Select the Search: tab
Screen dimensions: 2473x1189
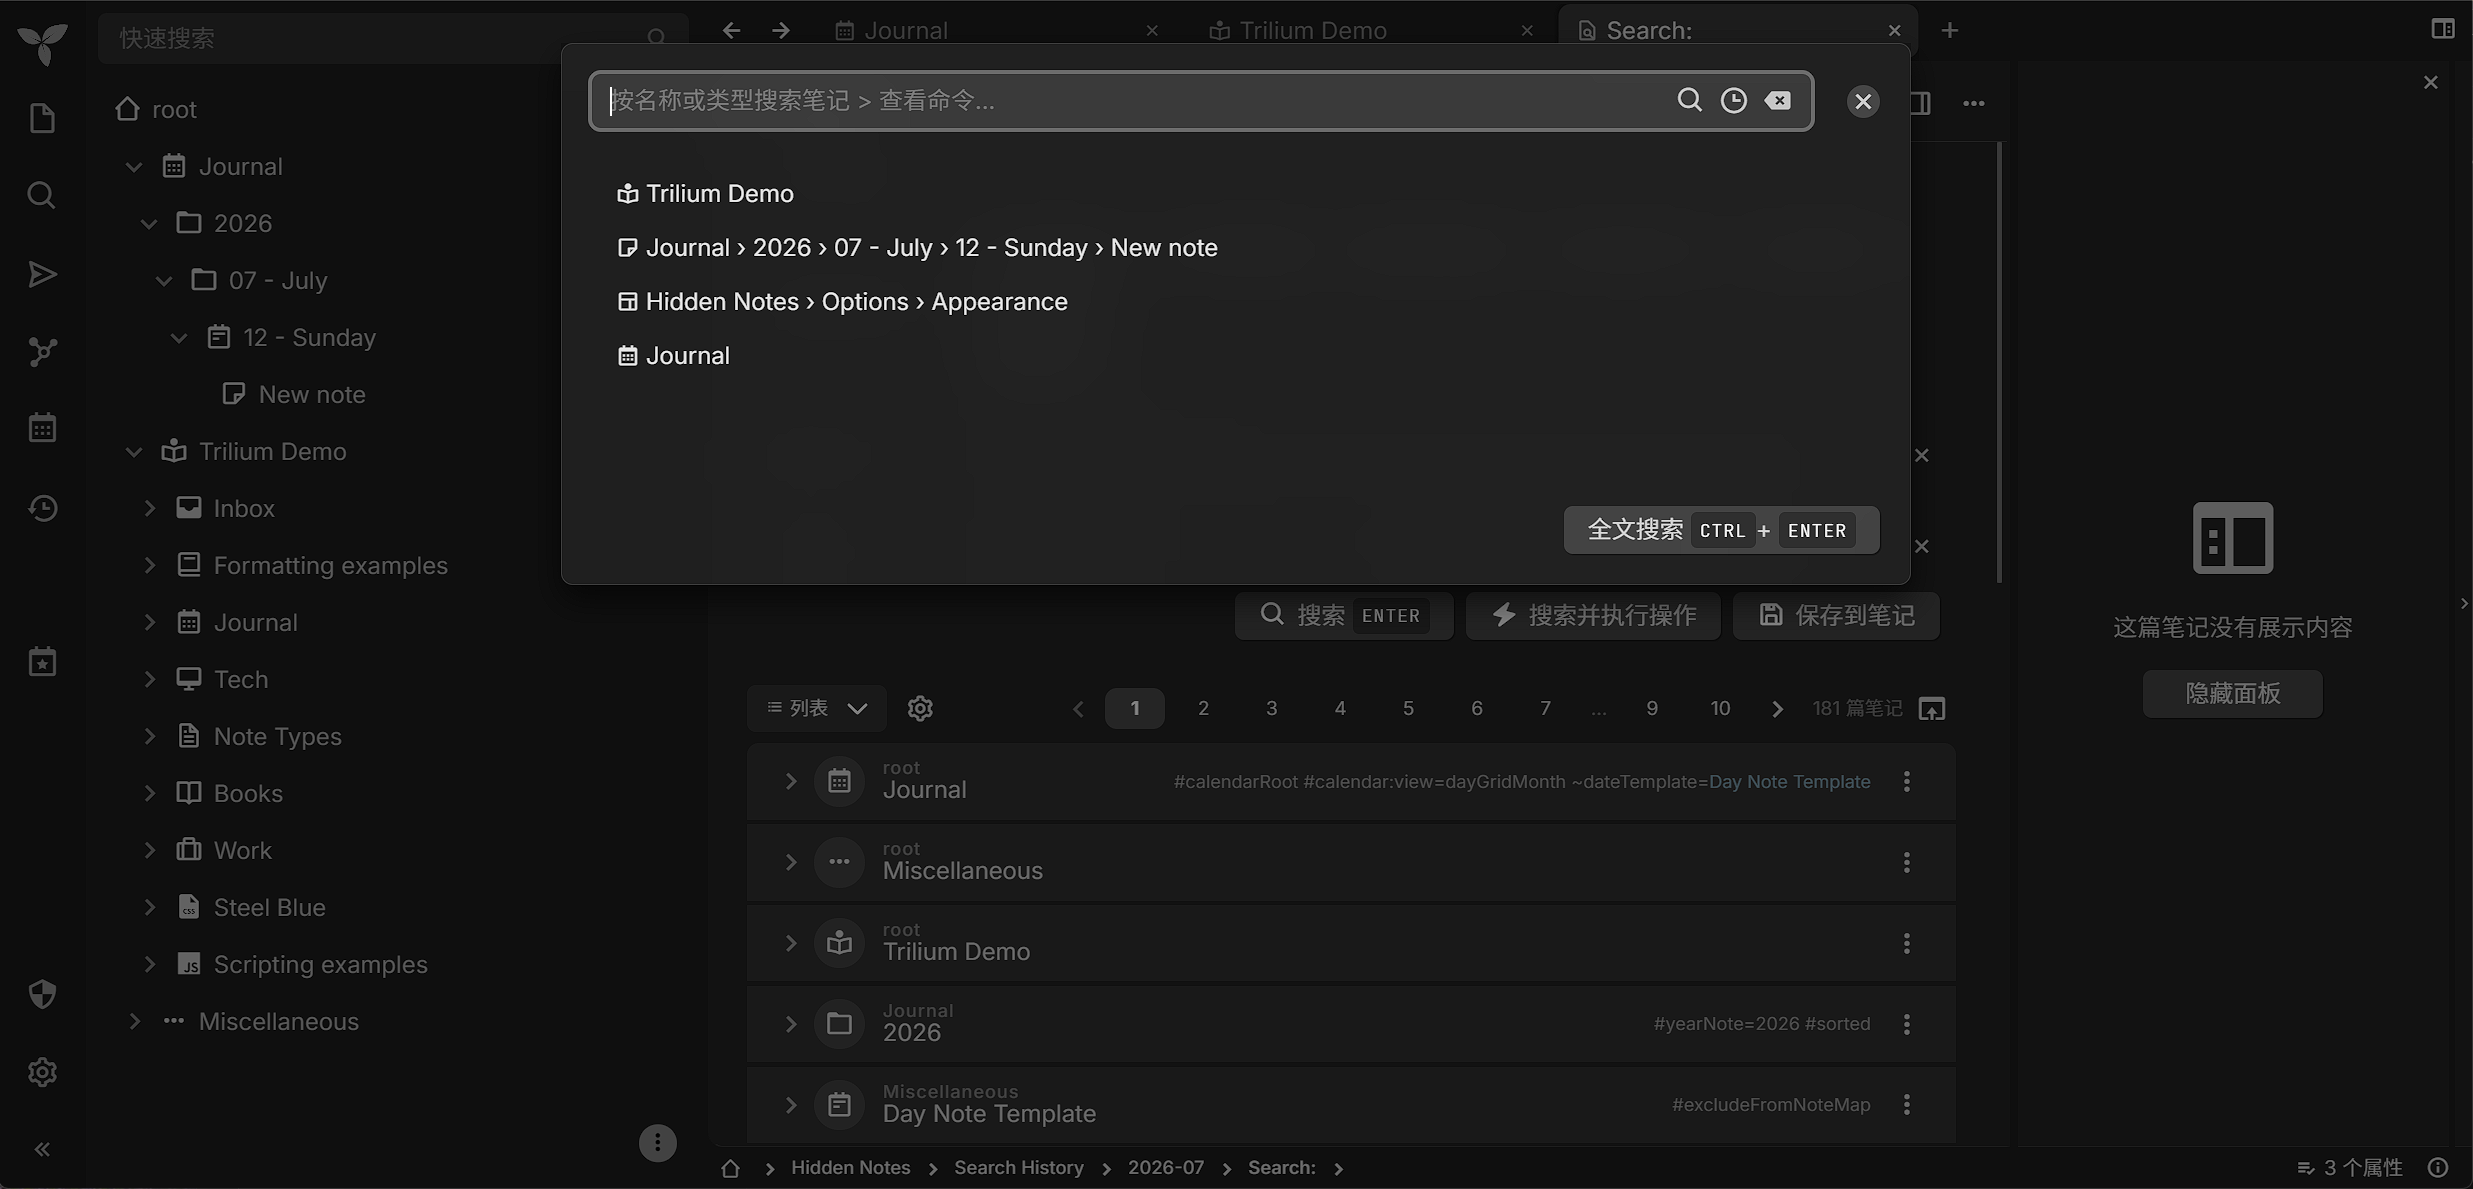coord(1738,31)
